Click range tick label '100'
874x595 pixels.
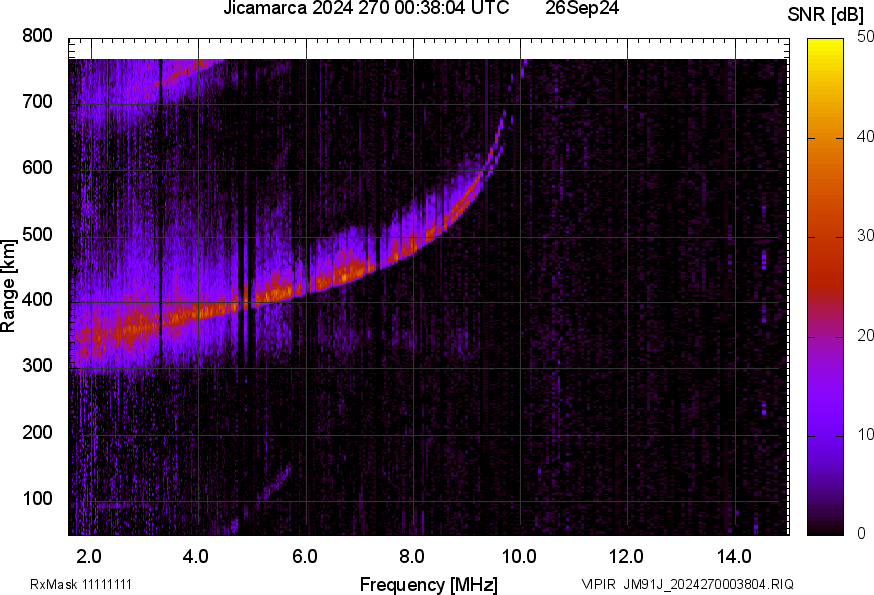click(37, 499)
